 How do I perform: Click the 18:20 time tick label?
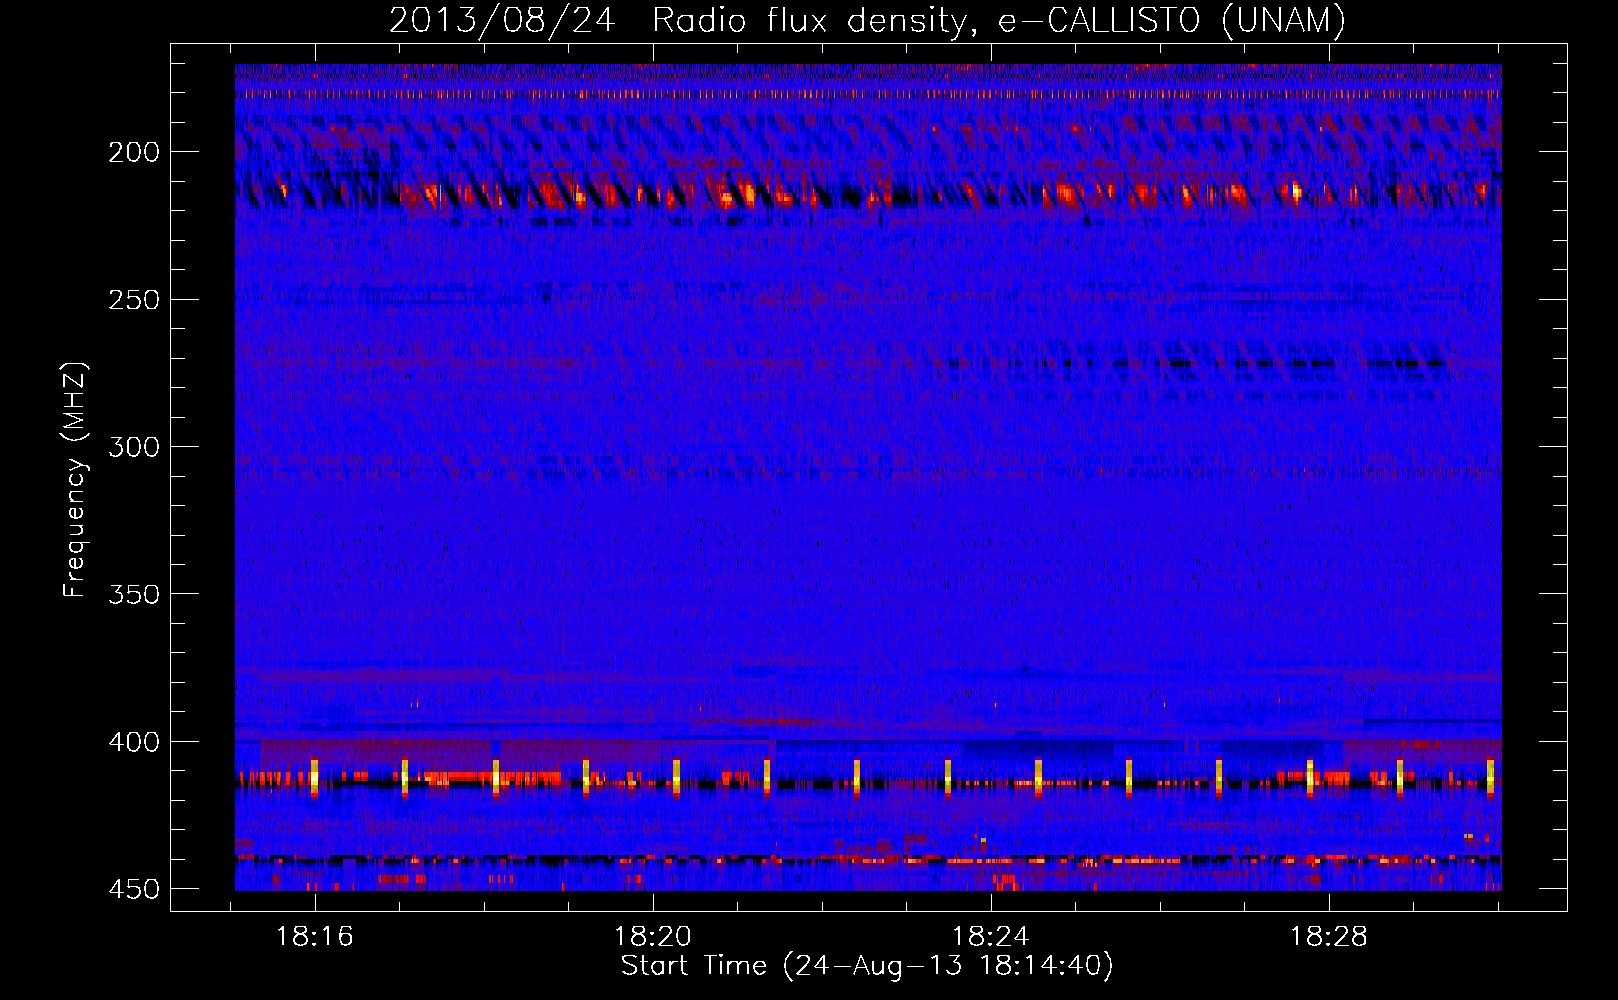[x=653, y=937]
